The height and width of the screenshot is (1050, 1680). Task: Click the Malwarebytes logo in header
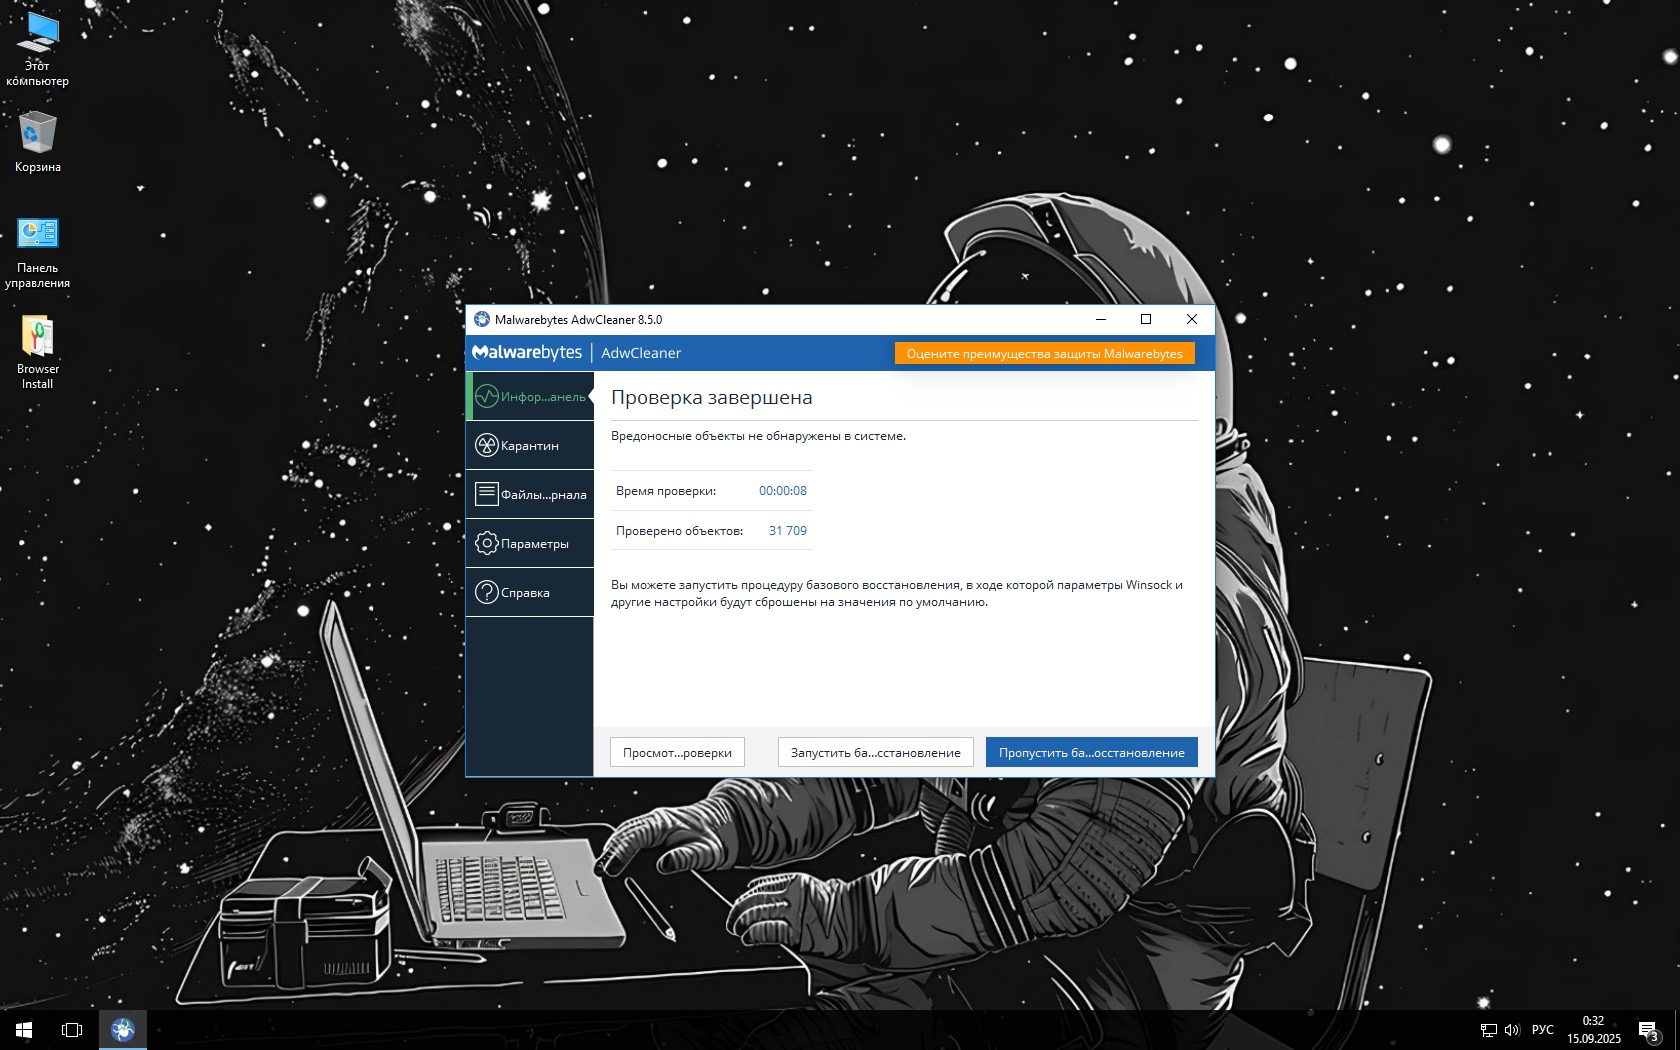click(x=527, y=353)
